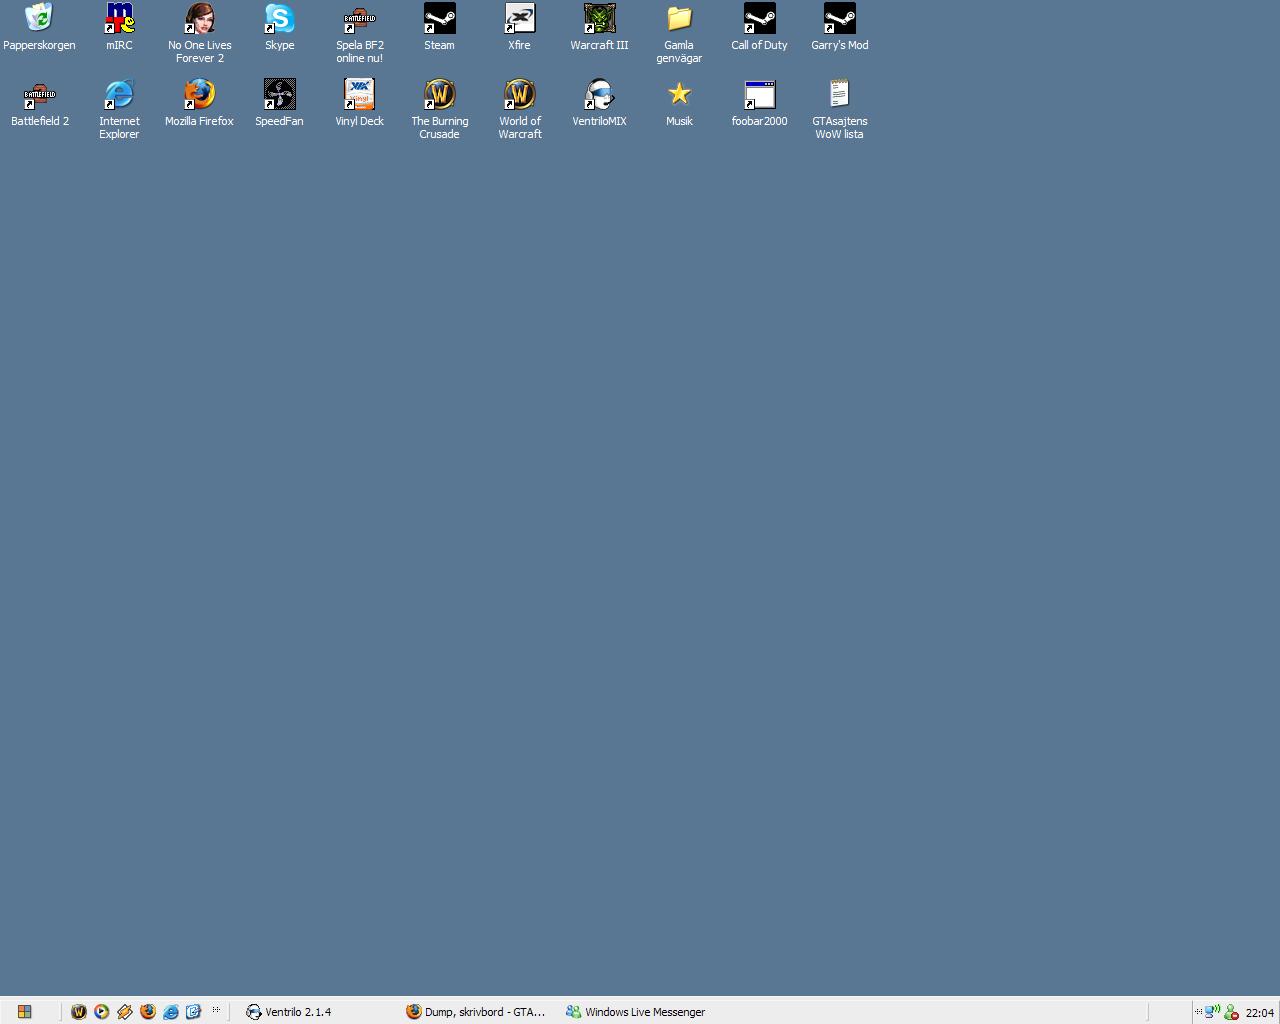Click the network connection tray icon
1280x1024 pixels.
click(1212, 1012)
